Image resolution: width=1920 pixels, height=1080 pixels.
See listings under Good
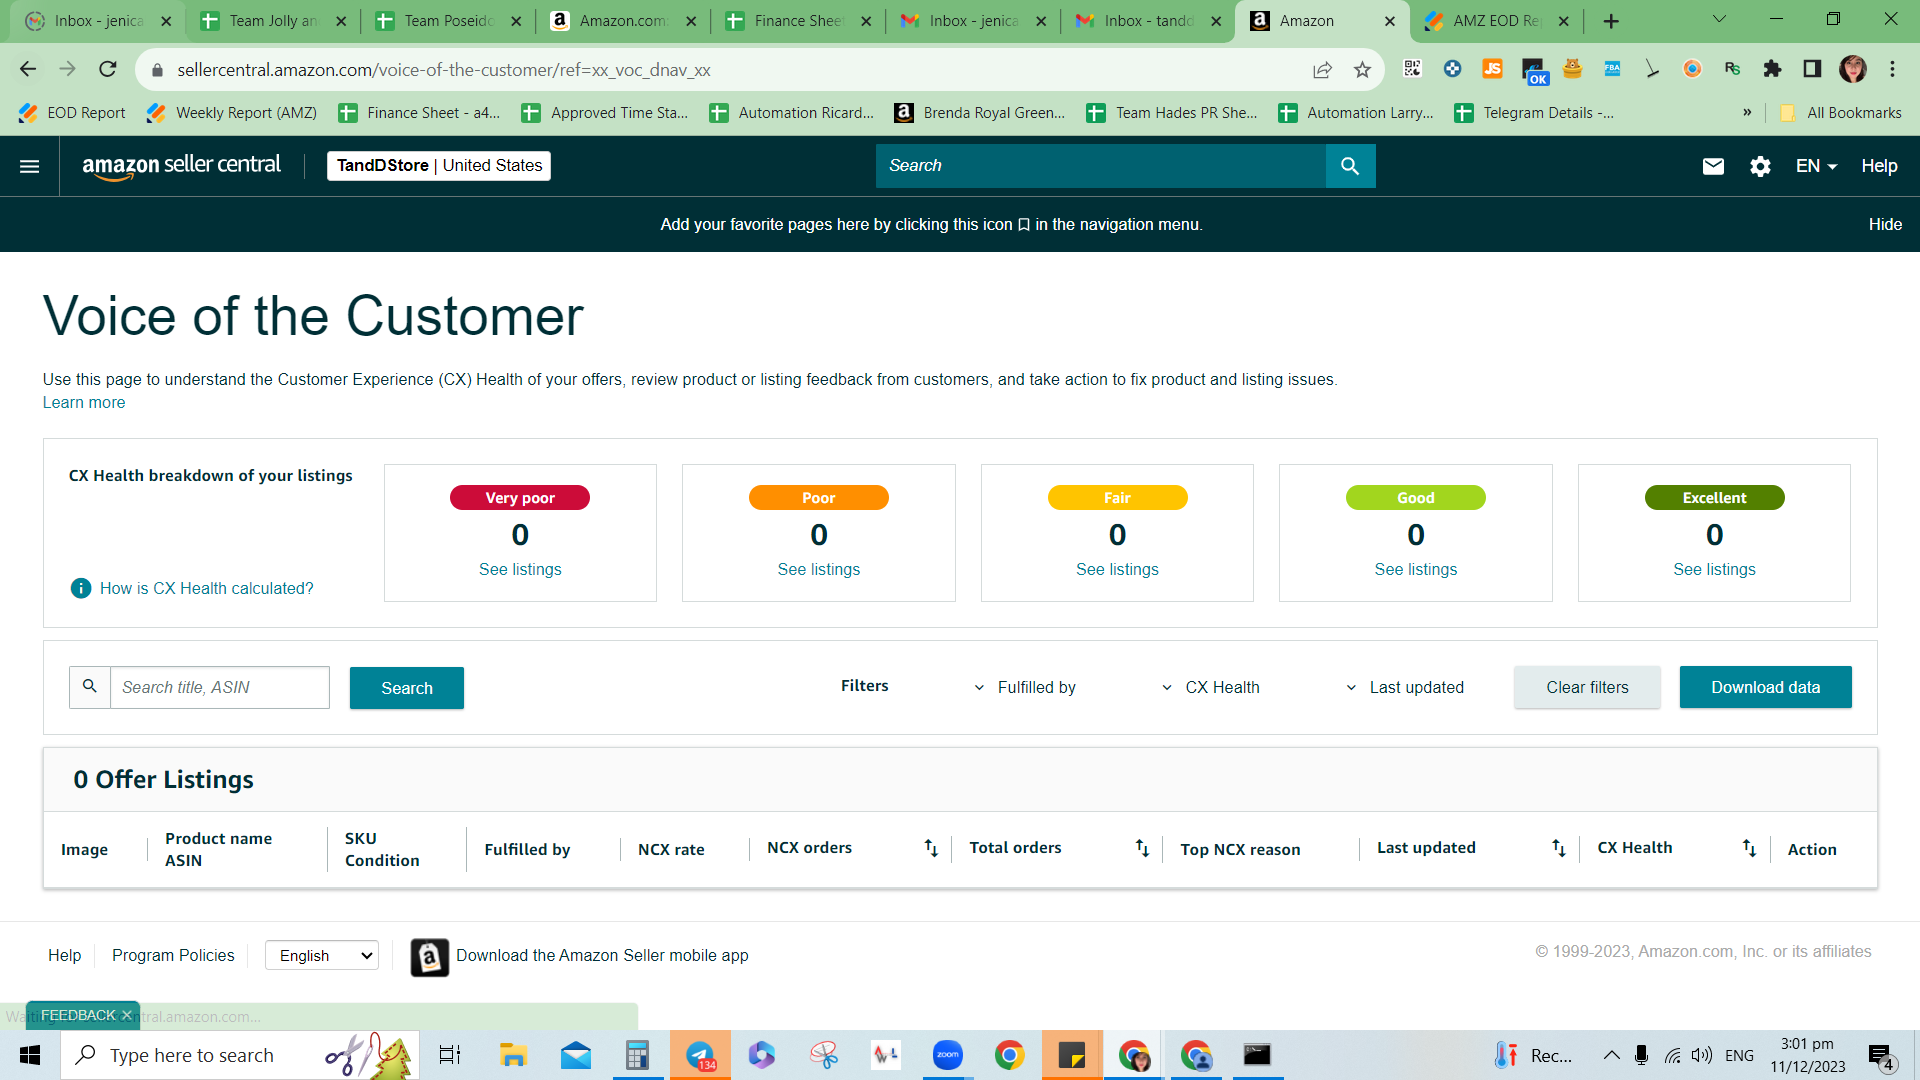click(1416, 569)
